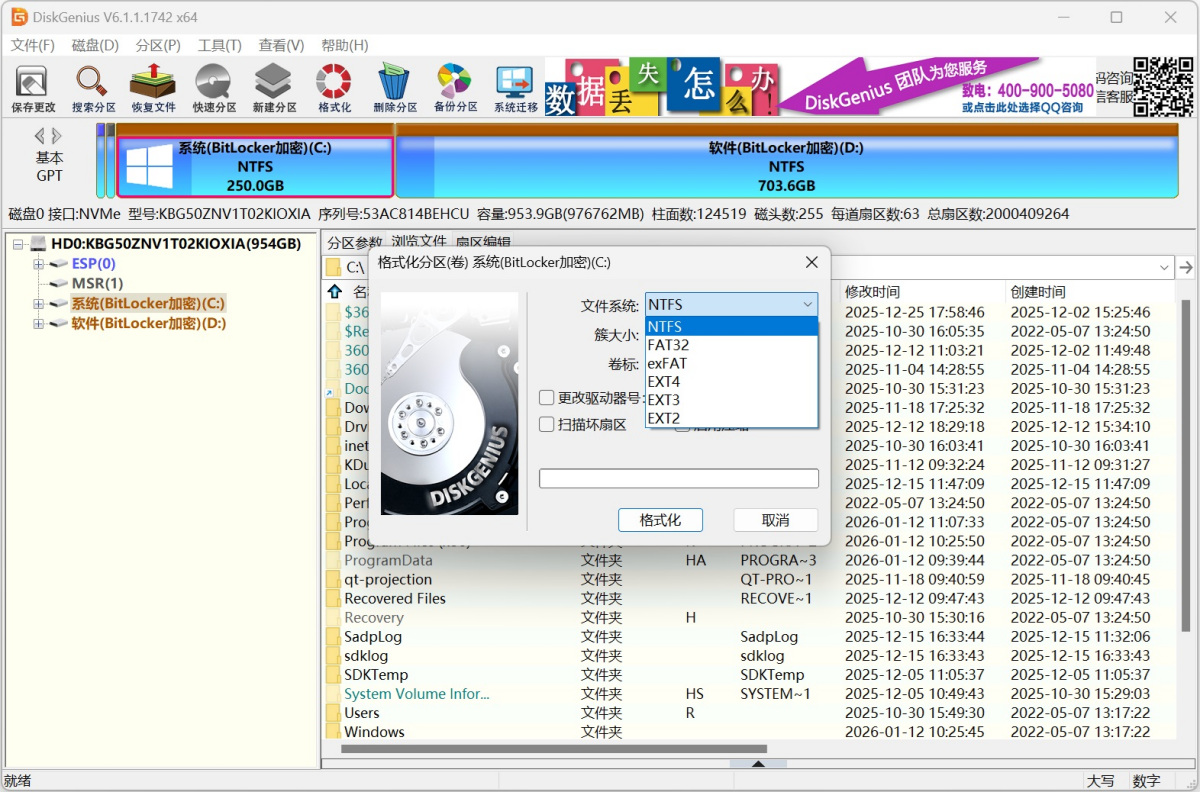Select exFAT from the file system list
Screen dimensions: 1200x792
pyautogui.click(x=667, y=363)
